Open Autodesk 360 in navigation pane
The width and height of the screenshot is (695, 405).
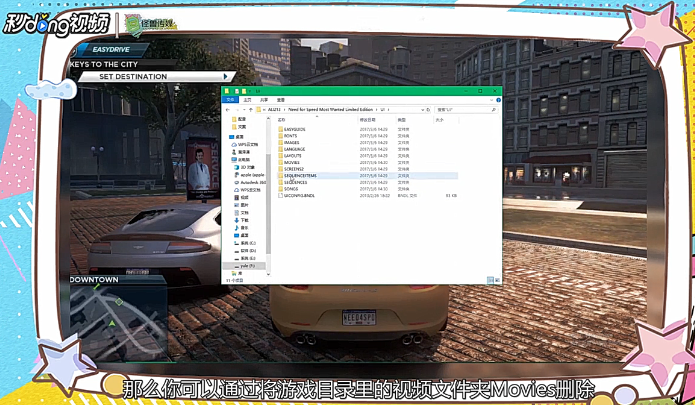click(x=250, y=183)
